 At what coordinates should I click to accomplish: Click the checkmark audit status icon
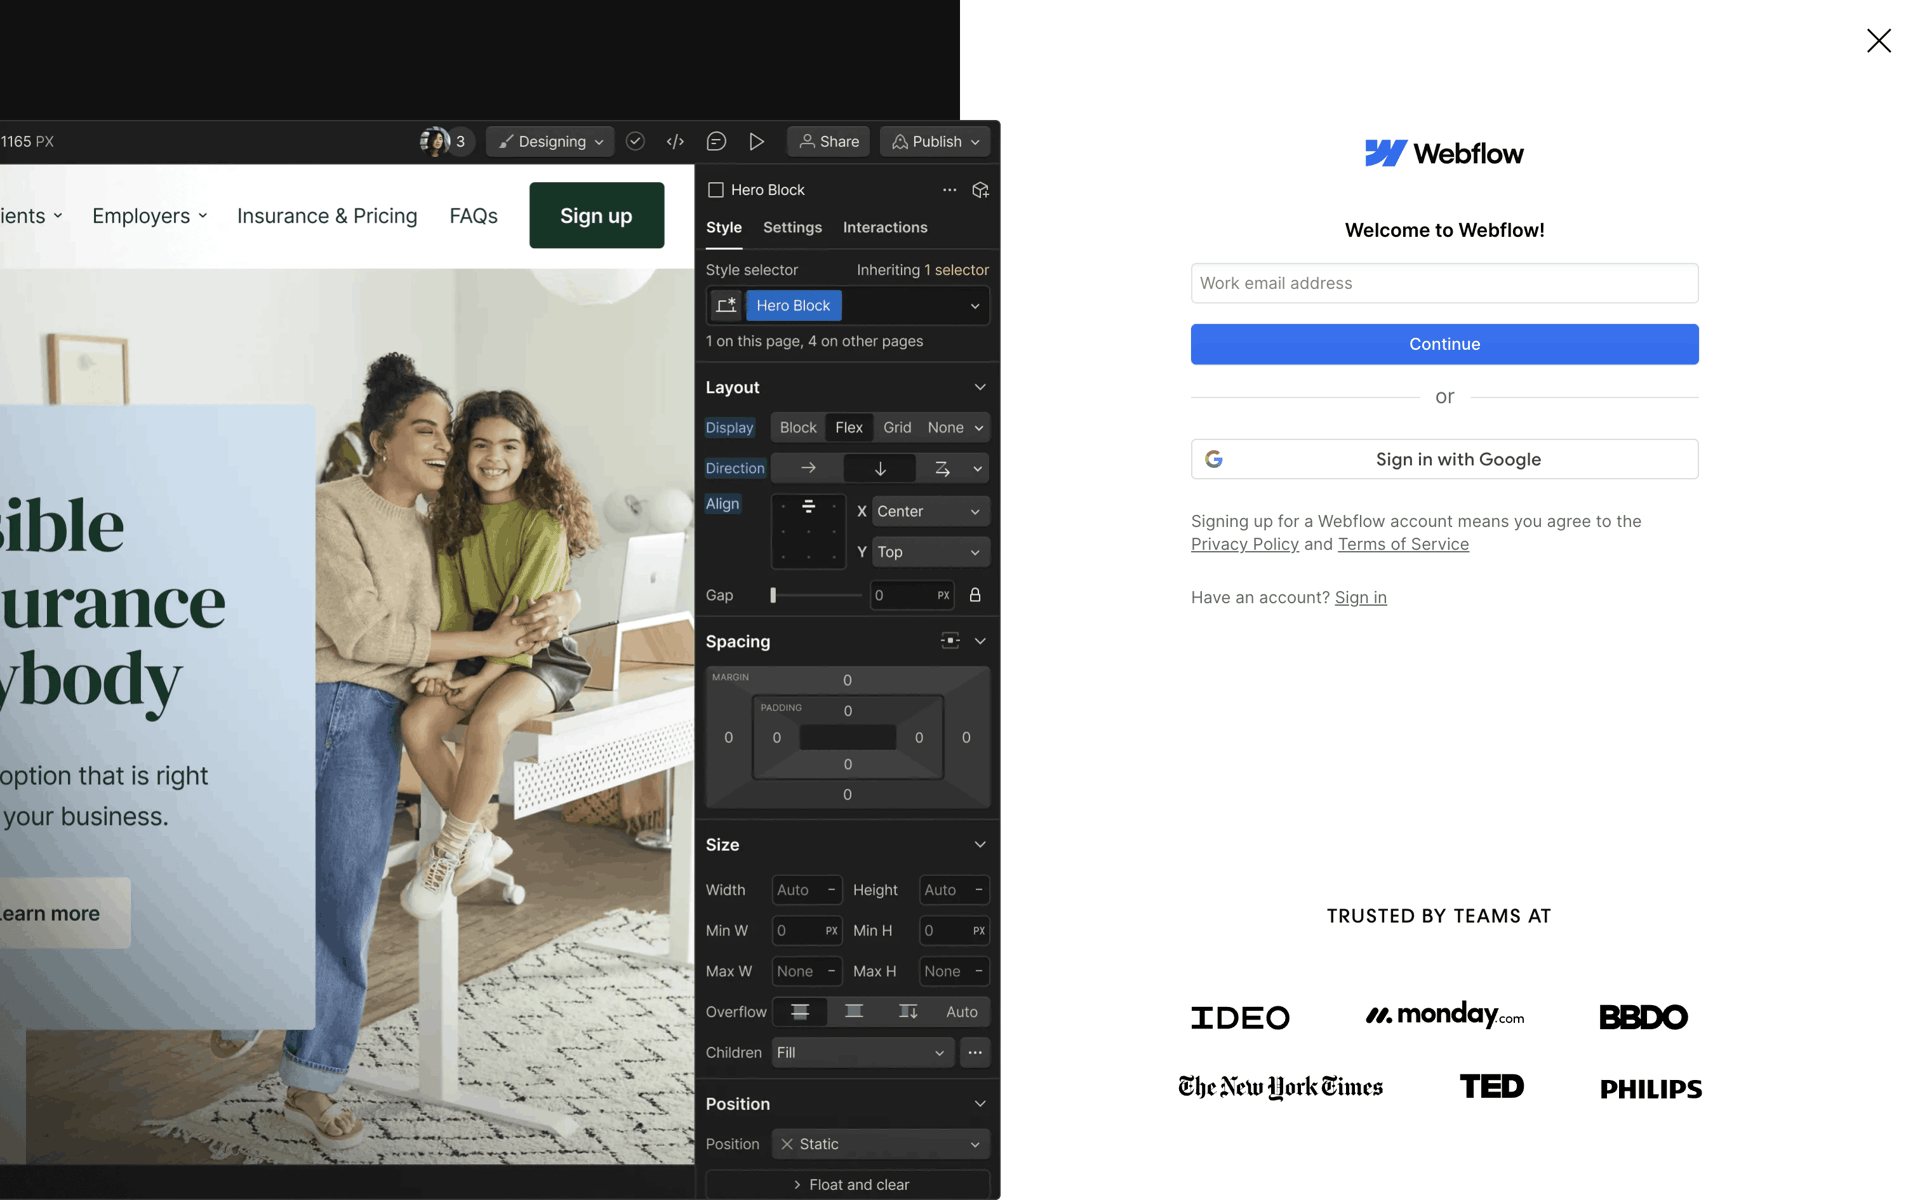pyautogui.click(x=635, y=141)
